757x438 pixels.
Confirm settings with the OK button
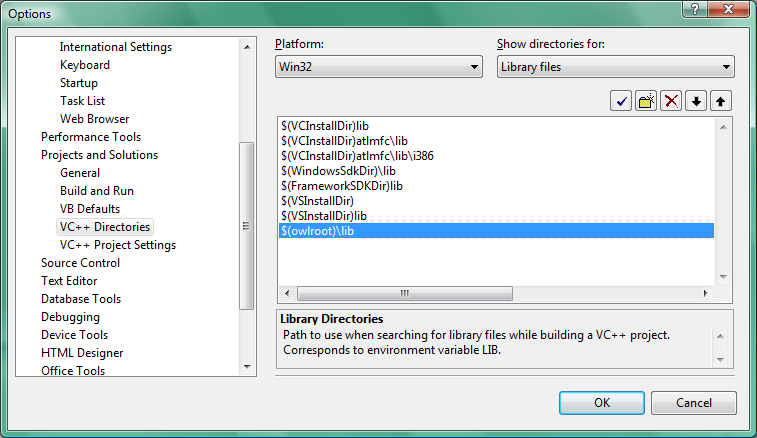tap(602, 403)
